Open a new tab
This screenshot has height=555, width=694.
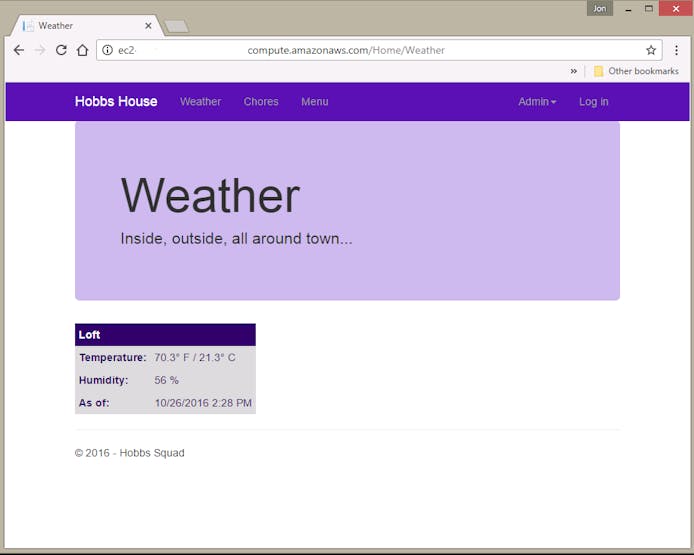(177, 26)
